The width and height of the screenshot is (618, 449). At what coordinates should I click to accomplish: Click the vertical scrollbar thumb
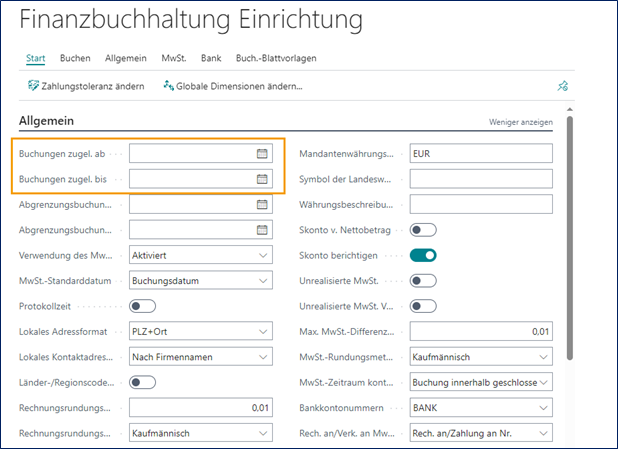coord(570,238)
